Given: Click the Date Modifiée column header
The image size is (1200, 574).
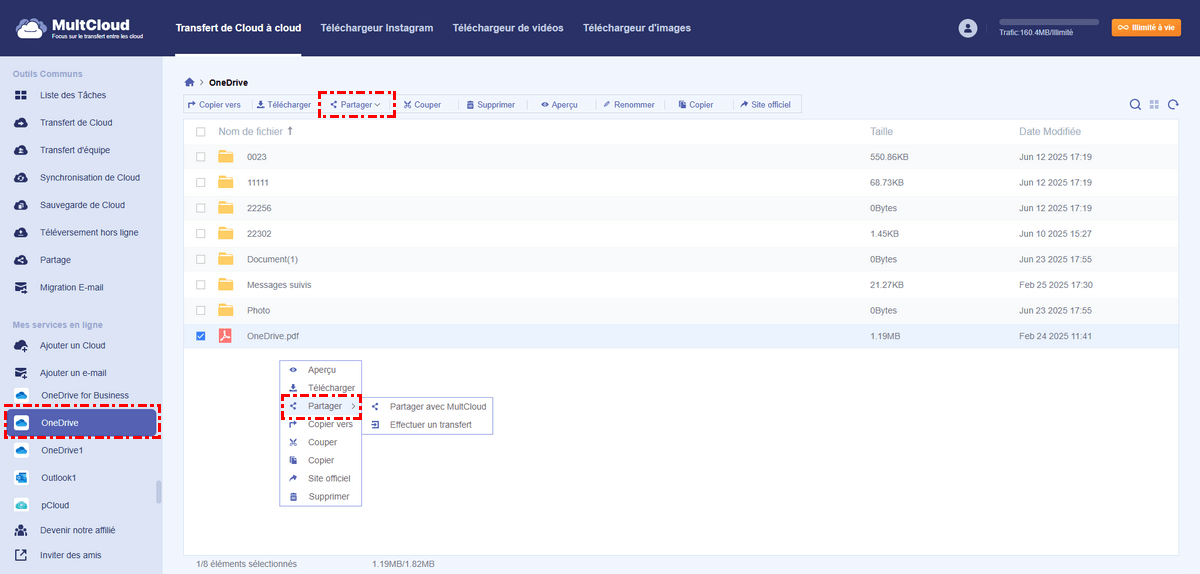Looking at the screenshot, I should tap(1049, 132).
